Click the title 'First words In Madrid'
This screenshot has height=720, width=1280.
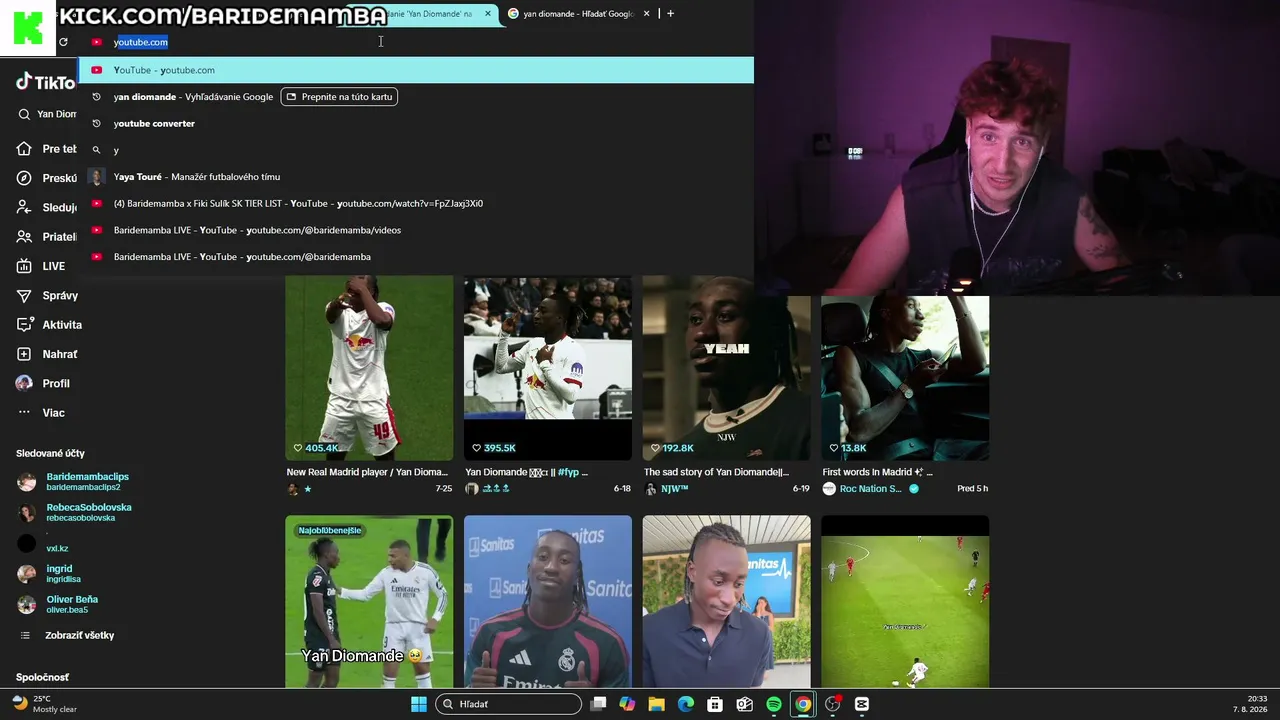tap(877, 472)
